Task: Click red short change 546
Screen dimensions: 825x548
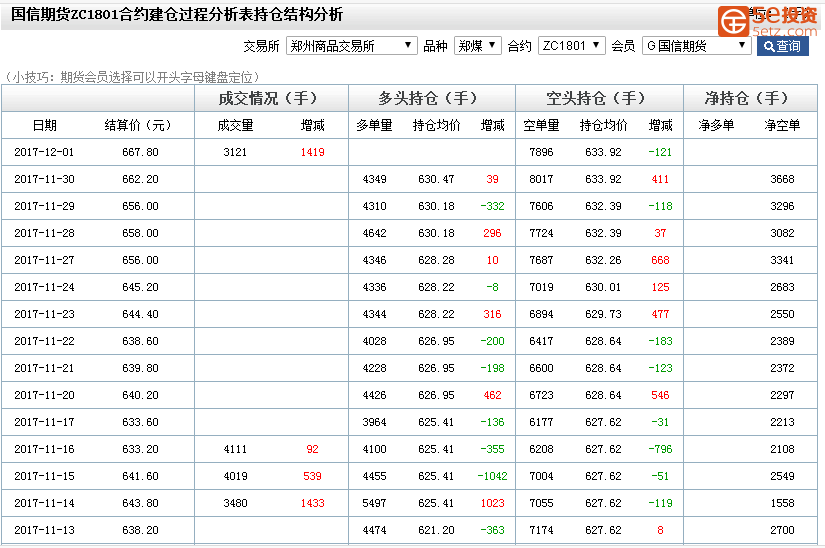Action: pyautogui.click(x=660, y=395)
